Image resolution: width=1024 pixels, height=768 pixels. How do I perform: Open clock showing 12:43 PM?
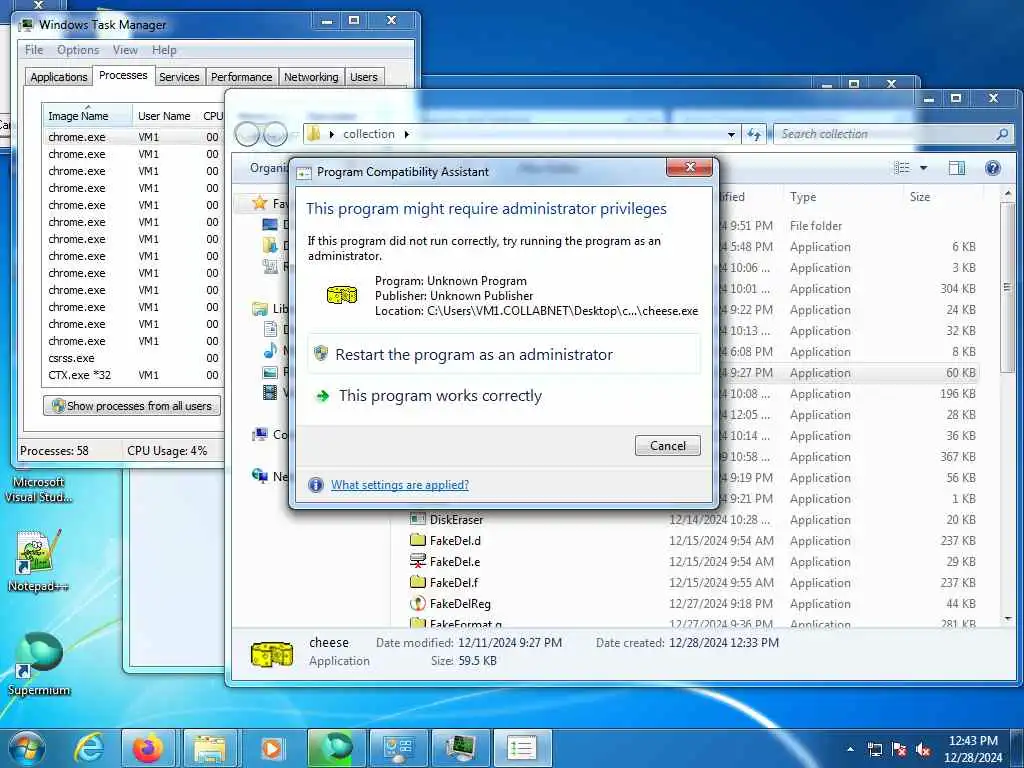click(x=973, y=748)
